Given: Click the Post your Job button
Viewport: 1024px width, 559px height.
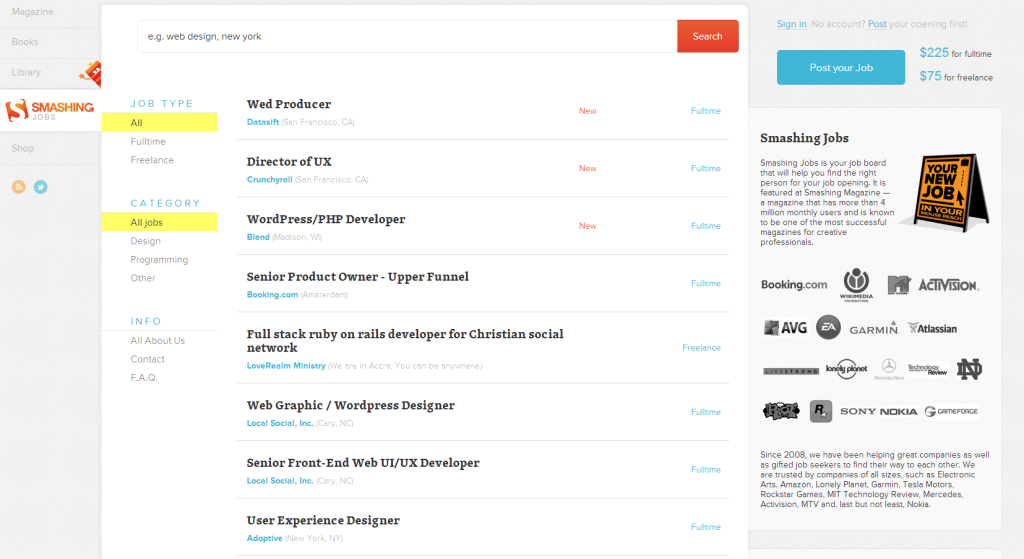Looking at the screenshot, I should coord(841,68).
